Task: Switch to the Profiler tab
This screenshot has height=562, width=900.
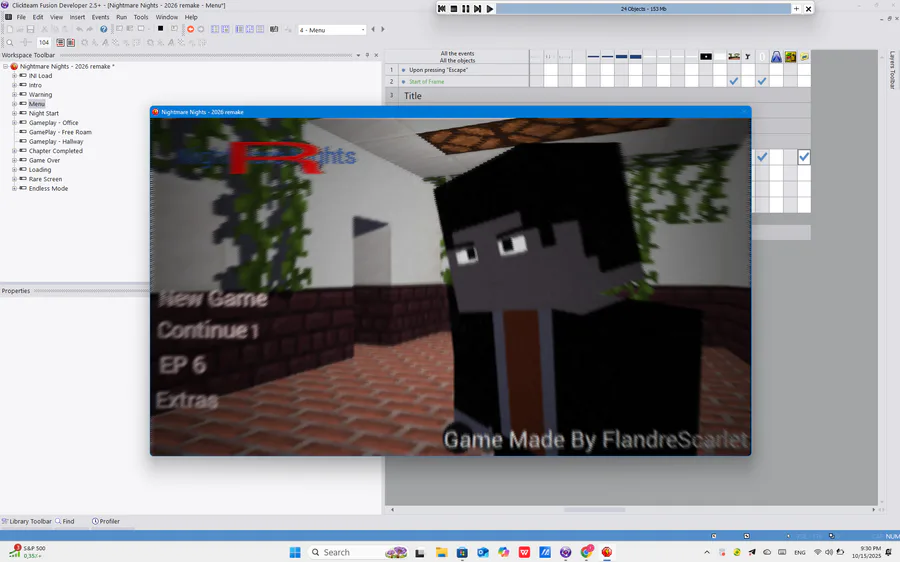Action: pyautogui.click(x=106, y=521)
